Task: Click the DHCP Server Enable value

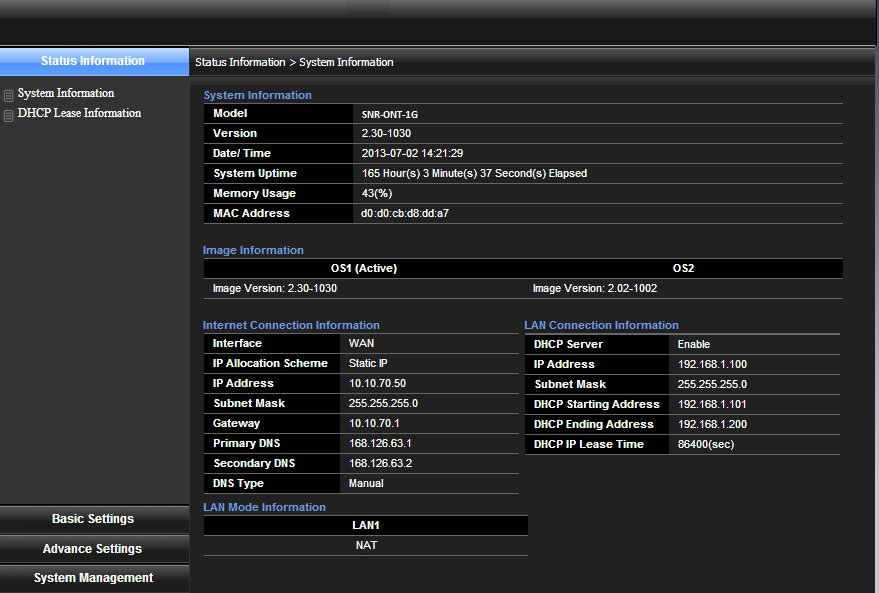Action: coord(694,344)
